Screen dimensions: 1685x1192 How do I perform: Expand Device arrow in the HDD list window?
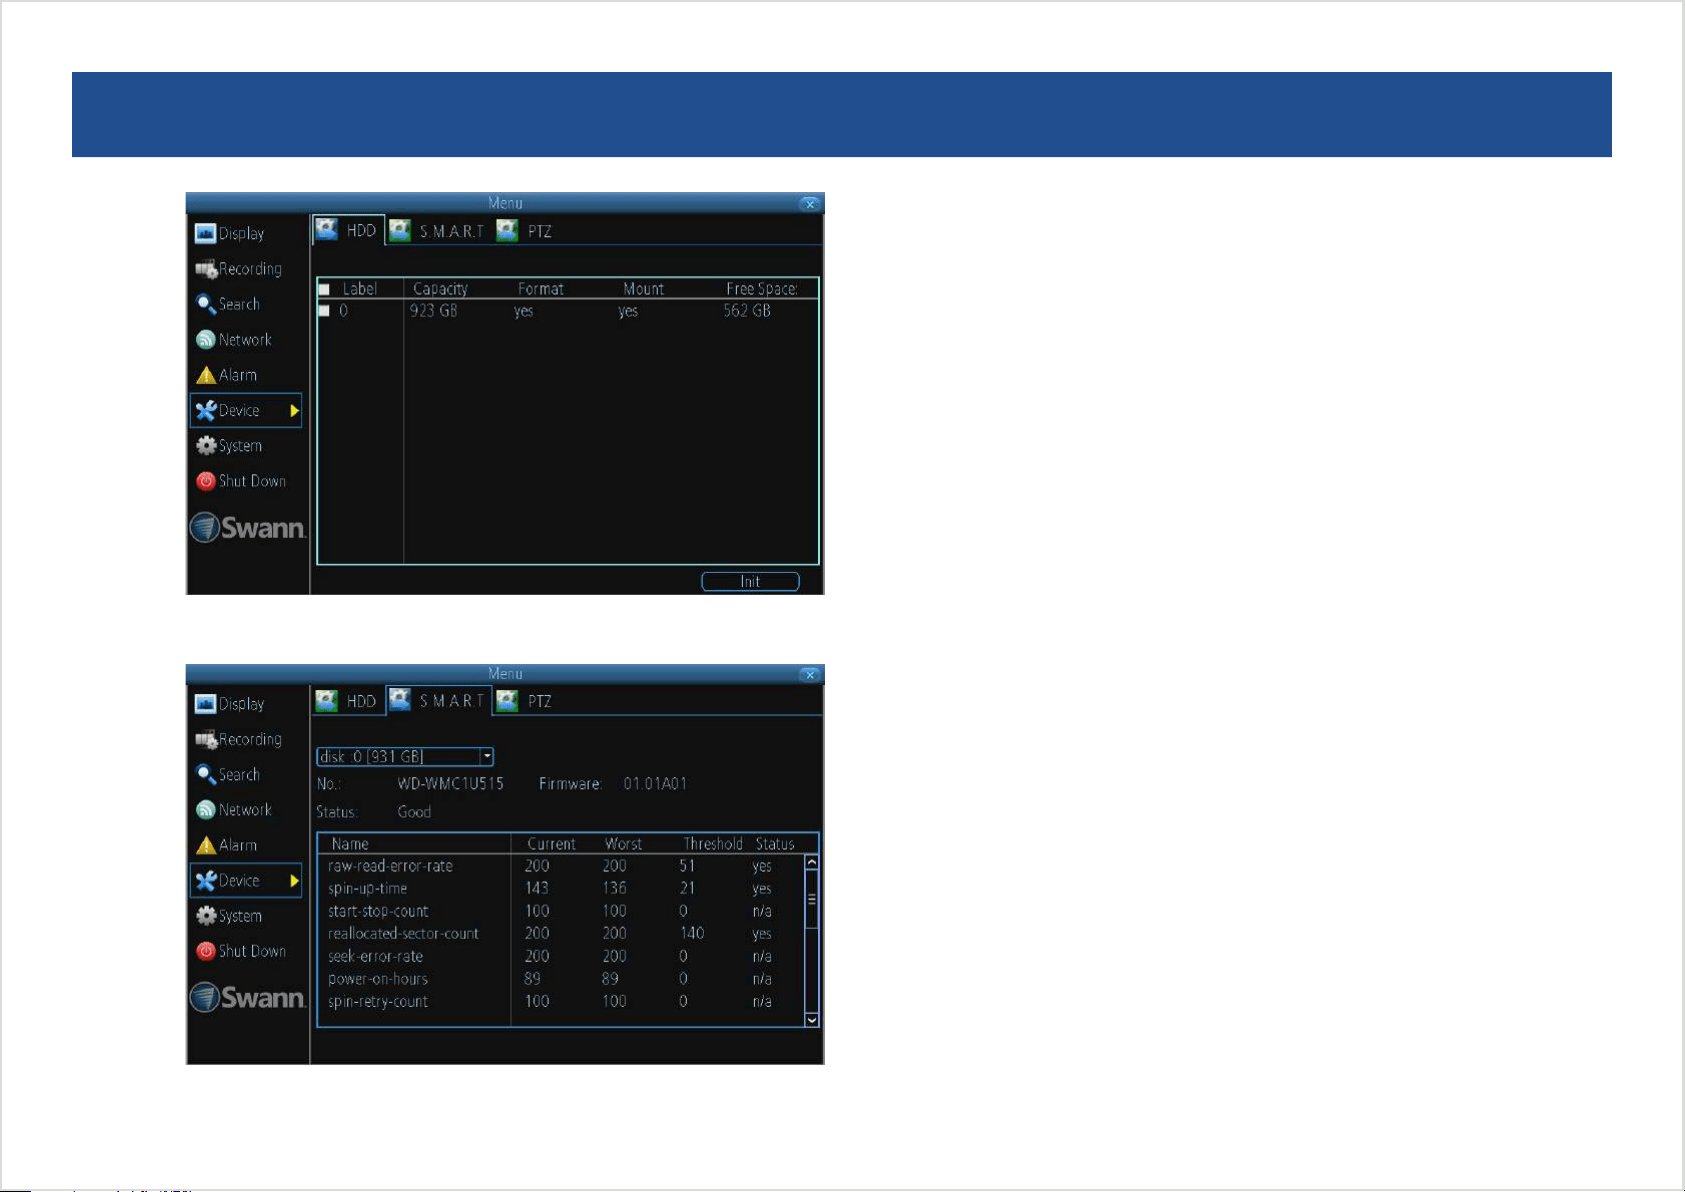pos(294,410)
